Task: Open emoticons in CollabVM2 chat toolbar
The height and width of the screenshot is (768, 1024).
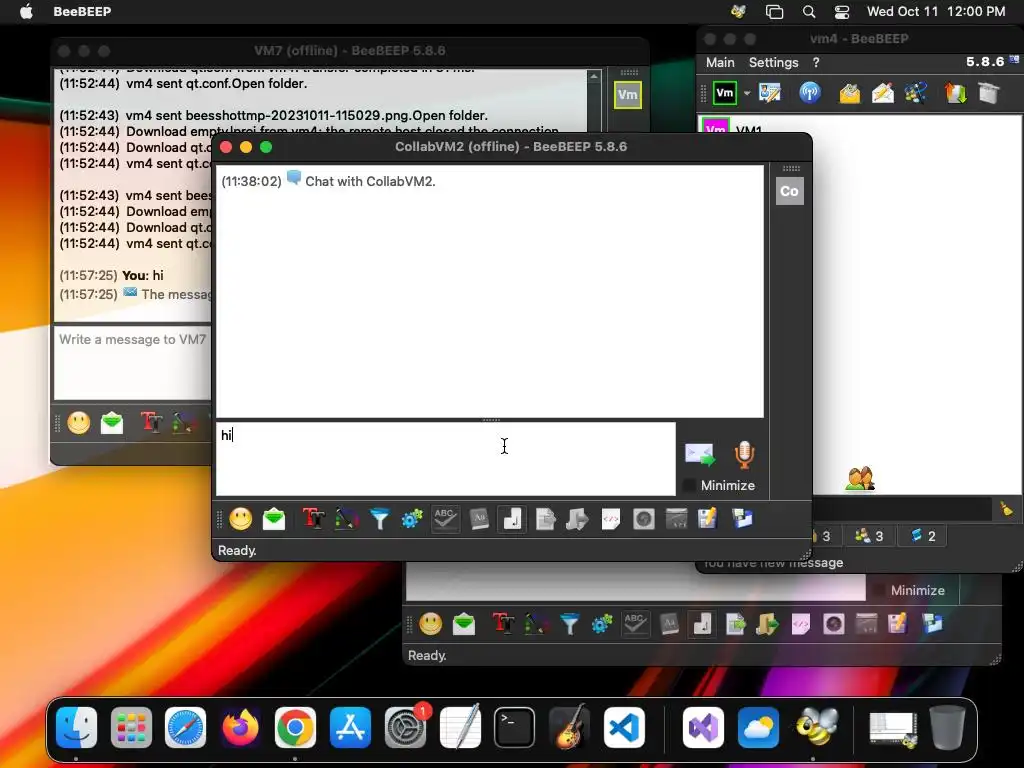Action: click(240, 519)
